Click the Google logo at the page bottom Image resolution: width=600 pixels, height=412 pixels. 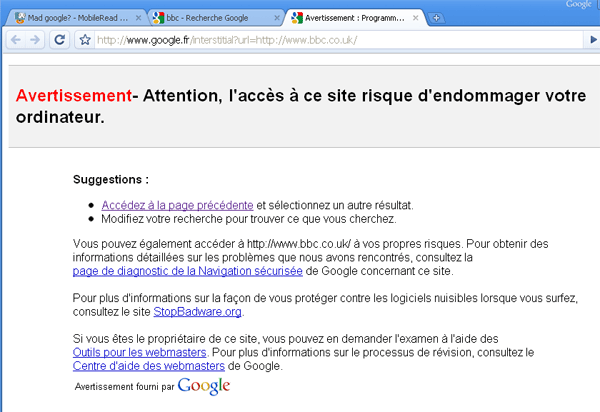coord(204,386)
